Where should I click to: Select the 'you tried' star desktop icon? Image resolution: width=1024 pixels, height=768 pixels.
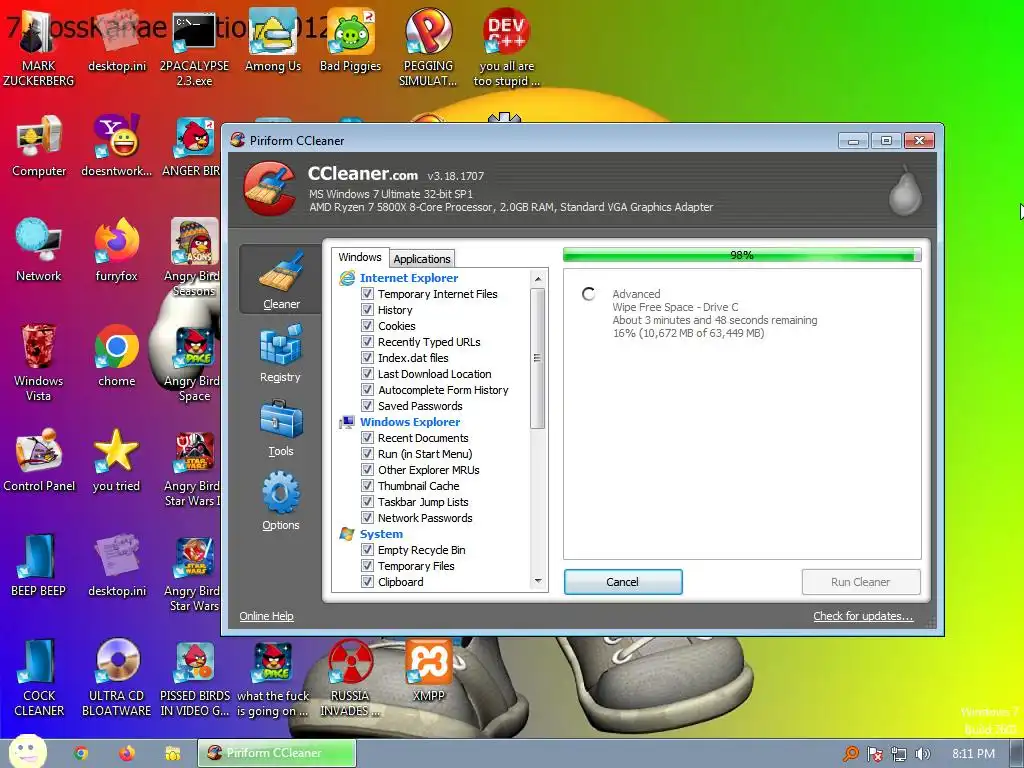[x=117, y=461]
